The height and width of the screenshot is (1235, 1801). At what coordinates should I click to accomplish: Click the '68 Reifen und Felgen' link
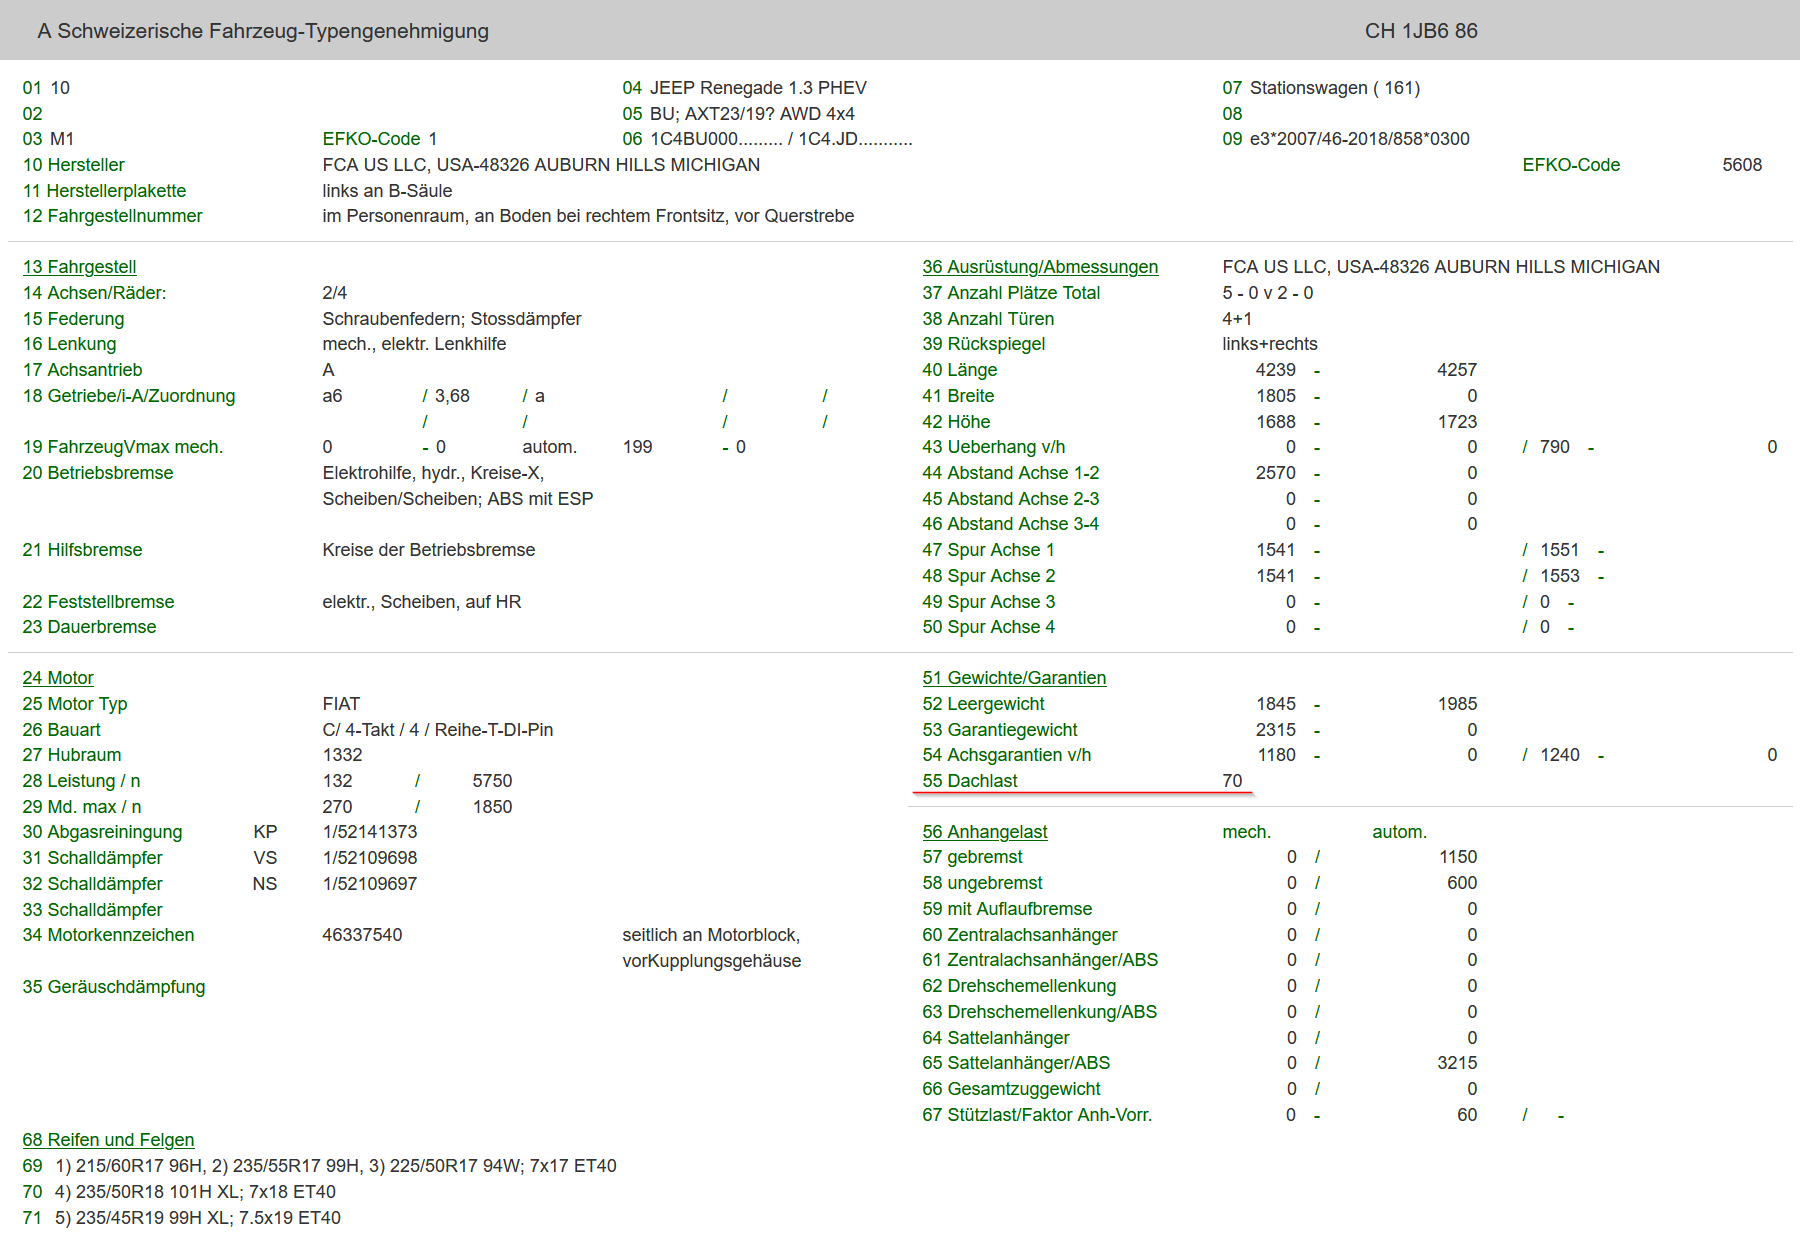[108, 1140]
